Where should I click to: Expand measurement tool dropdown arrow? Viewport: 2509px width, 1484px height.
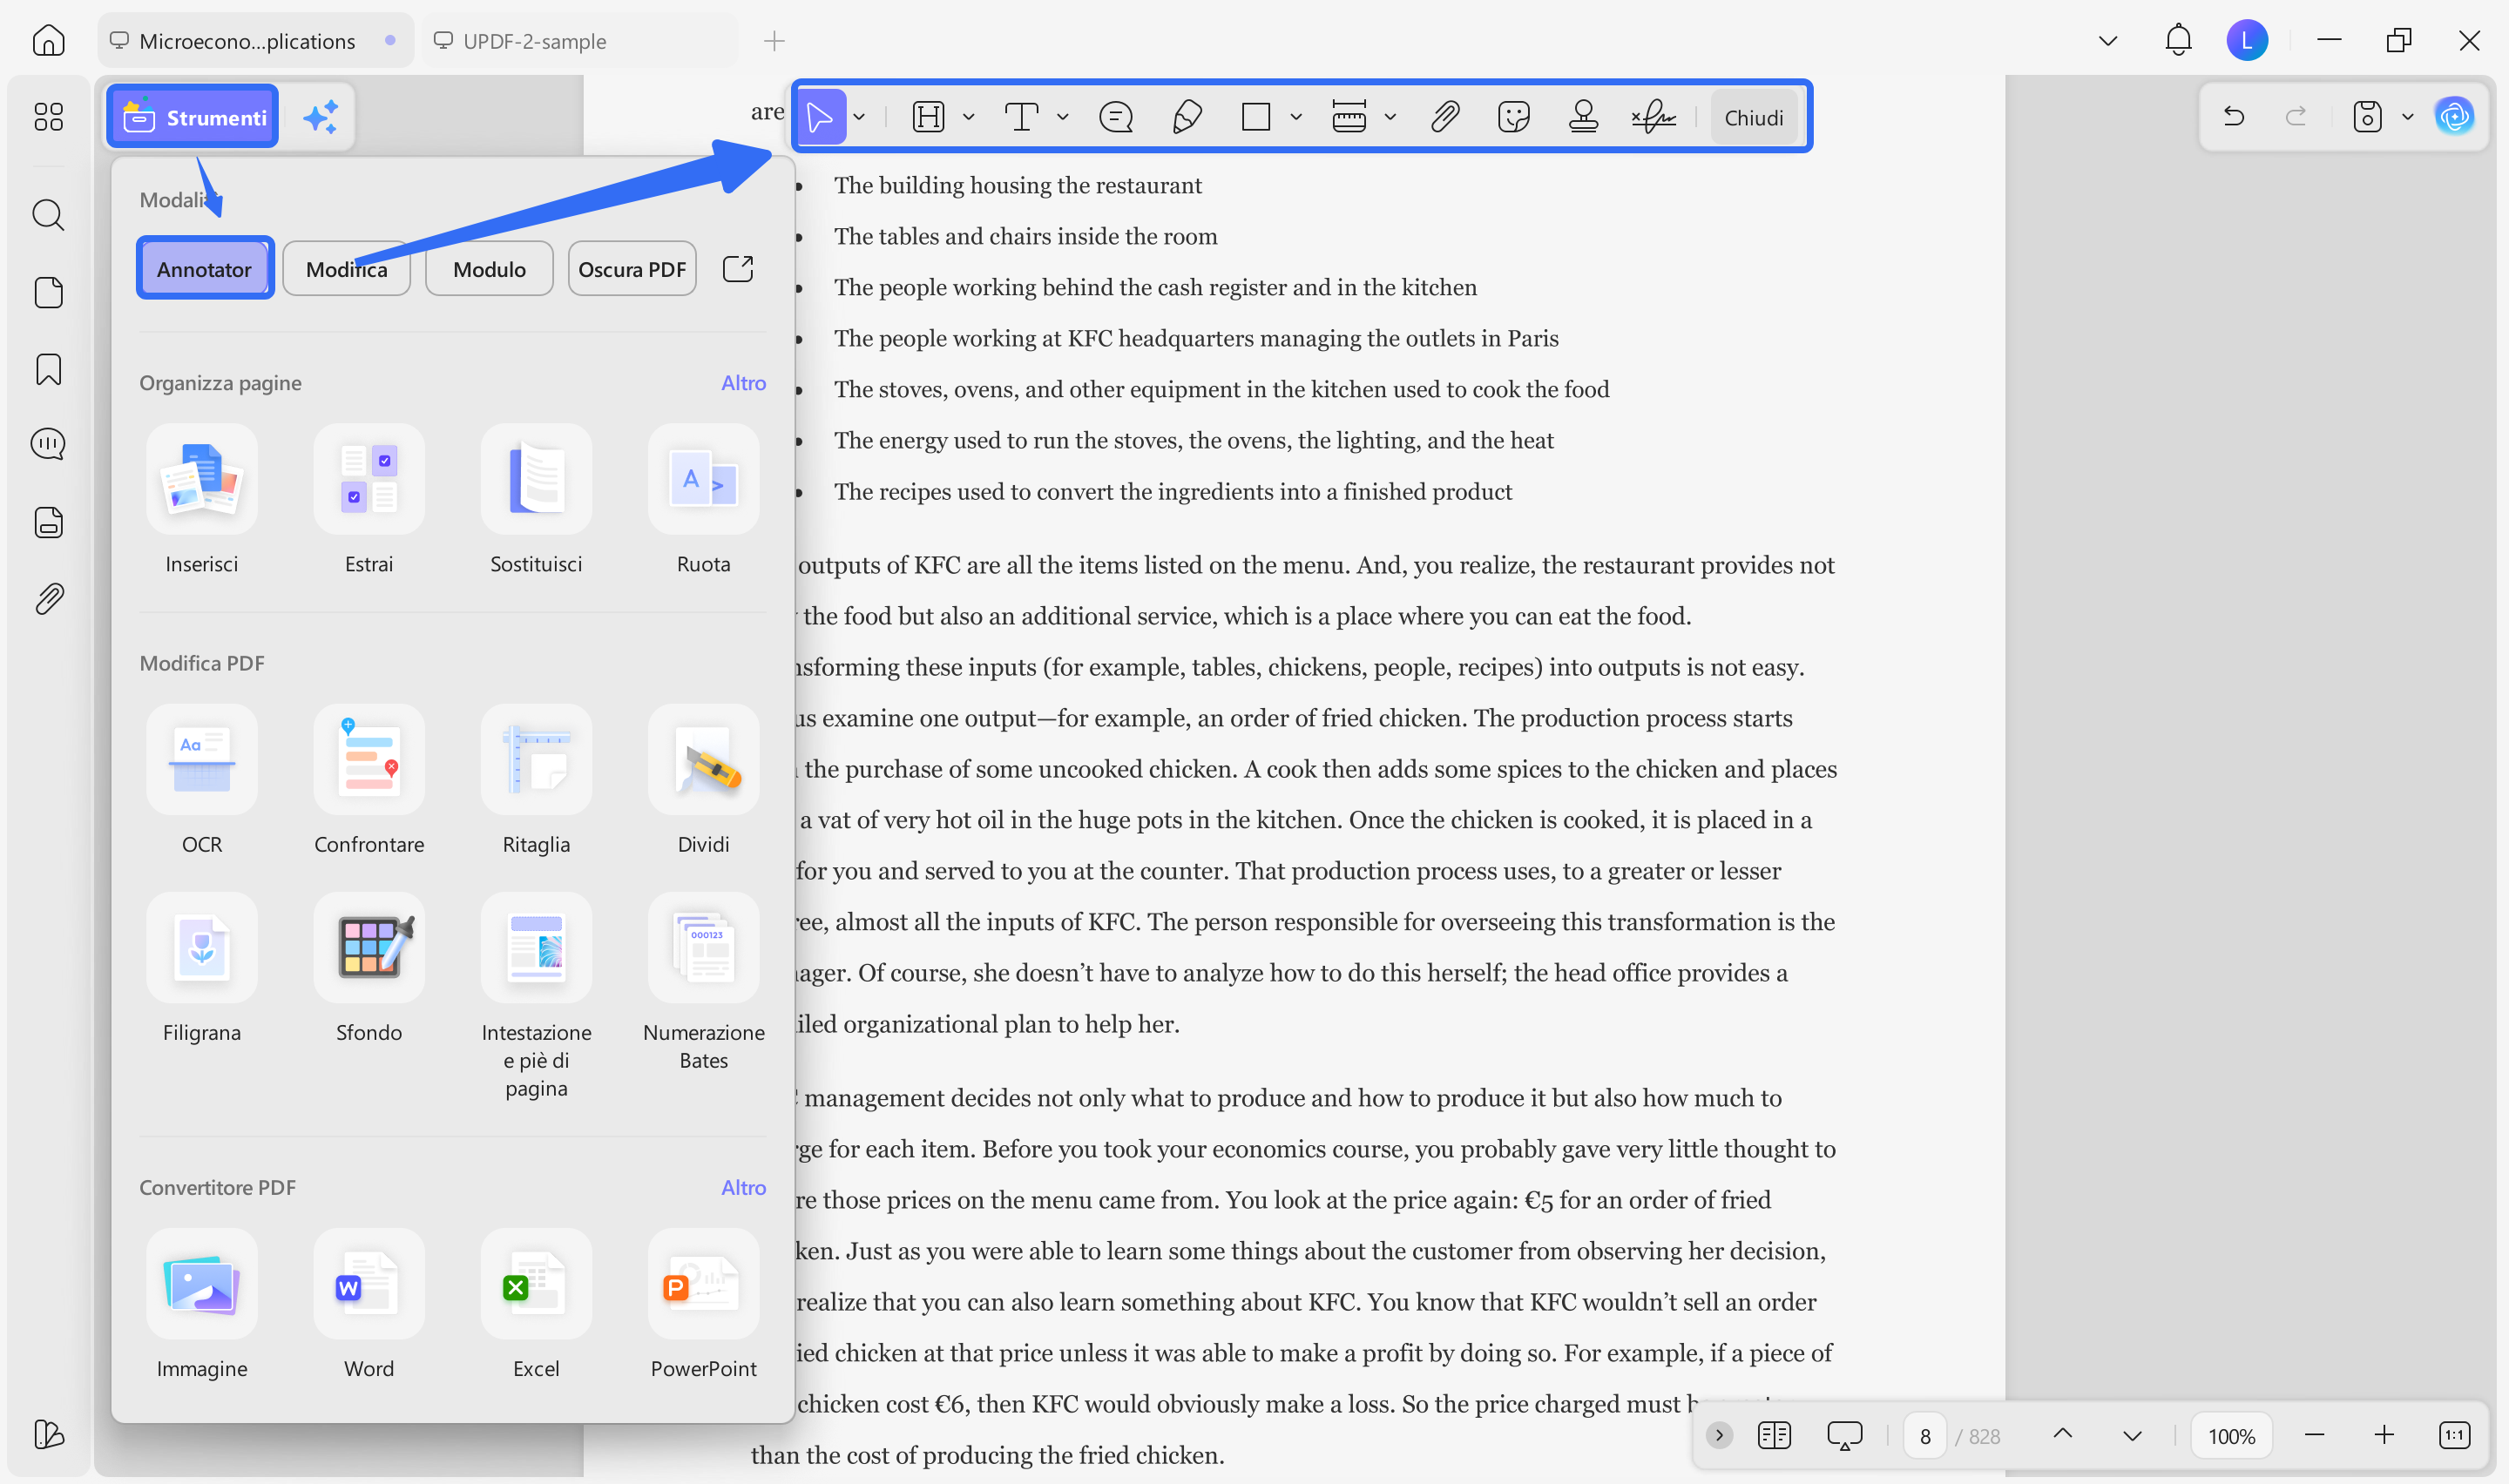click(x=1390, y=117)
